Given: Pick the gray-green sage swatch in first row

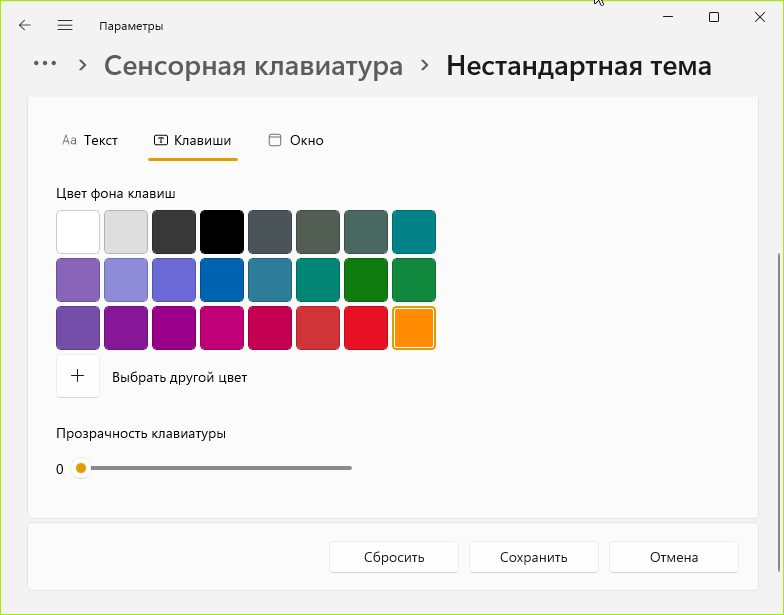Looking at the screenshot, I should click(366, 232).
